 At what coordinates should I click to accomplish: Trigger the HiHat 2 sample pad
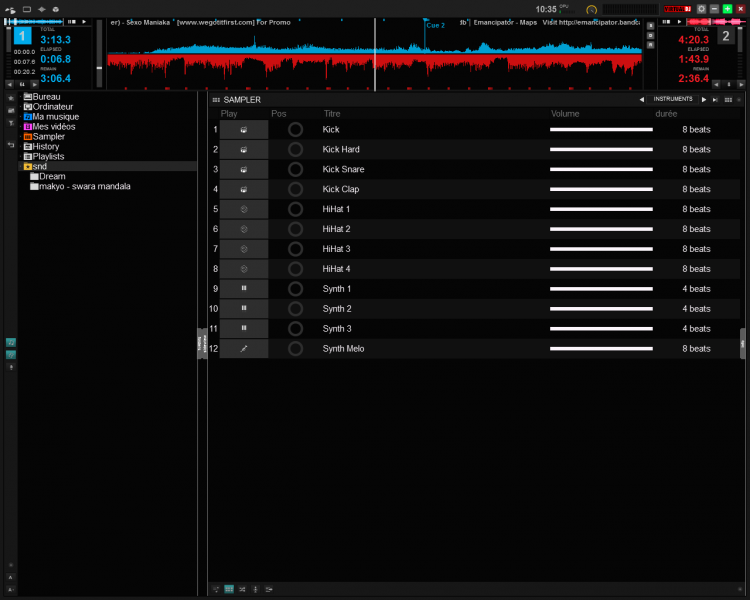click(244, 229)
